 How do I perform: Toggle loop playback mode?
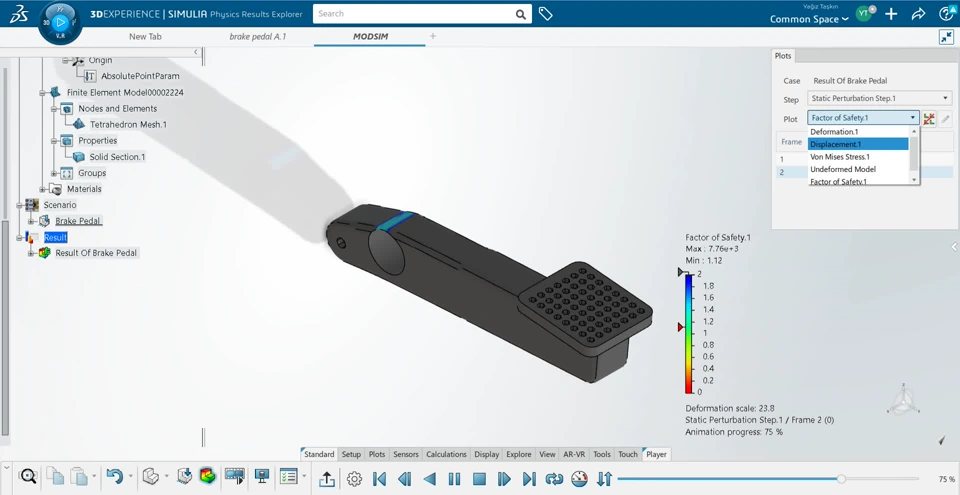pyautogui.click(x=554, y=478)
